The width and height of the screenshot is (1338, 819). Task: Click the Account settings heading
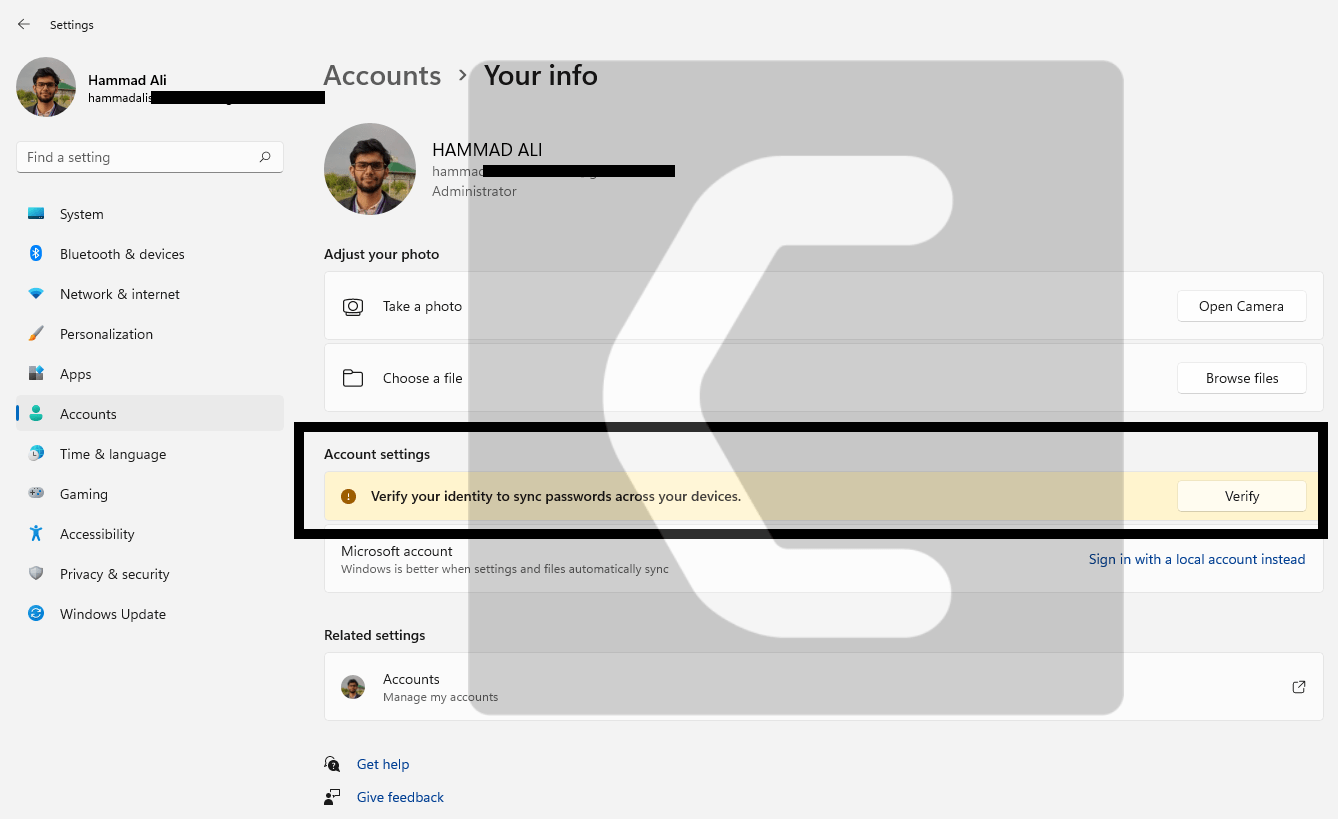point(377,454)
